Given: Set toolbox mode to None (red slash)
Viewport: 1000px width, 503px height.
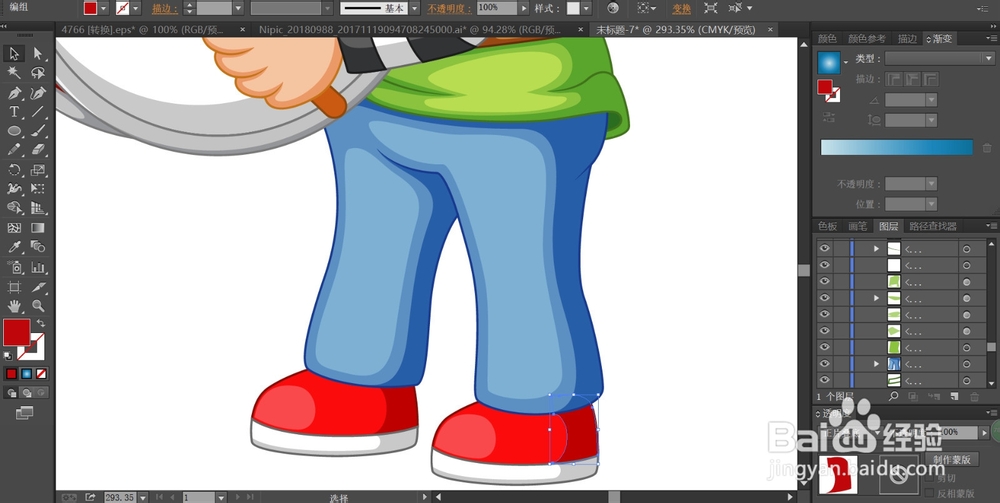Looking at the screenshot, I should coord(41,374).
